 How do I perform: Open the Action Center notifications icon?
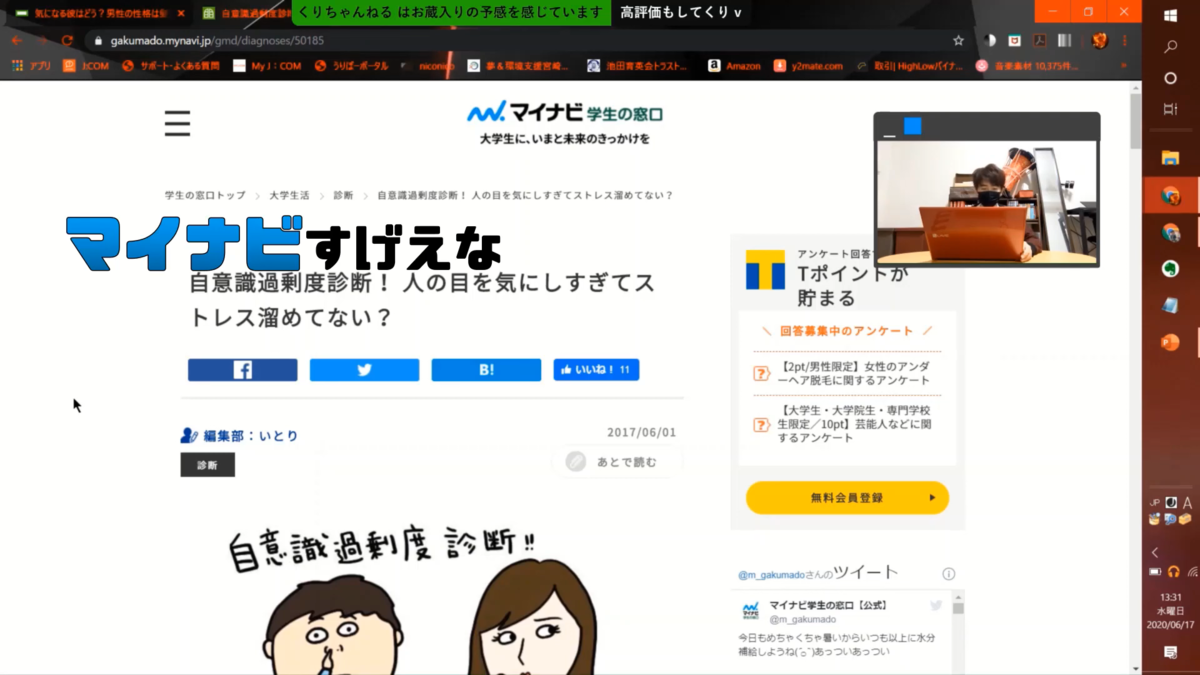click(x=1170, y=652)
